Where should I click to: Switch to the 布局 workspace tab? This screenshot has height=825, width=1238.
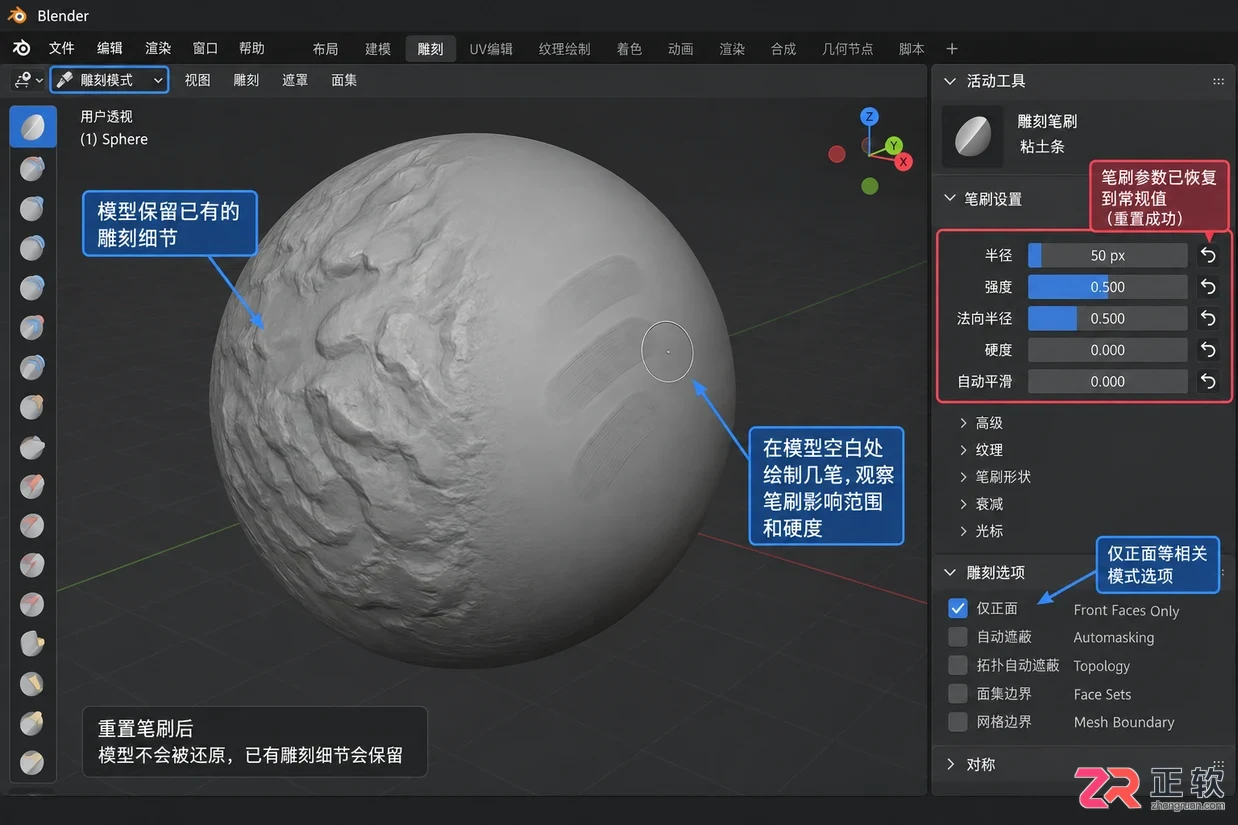325,49
